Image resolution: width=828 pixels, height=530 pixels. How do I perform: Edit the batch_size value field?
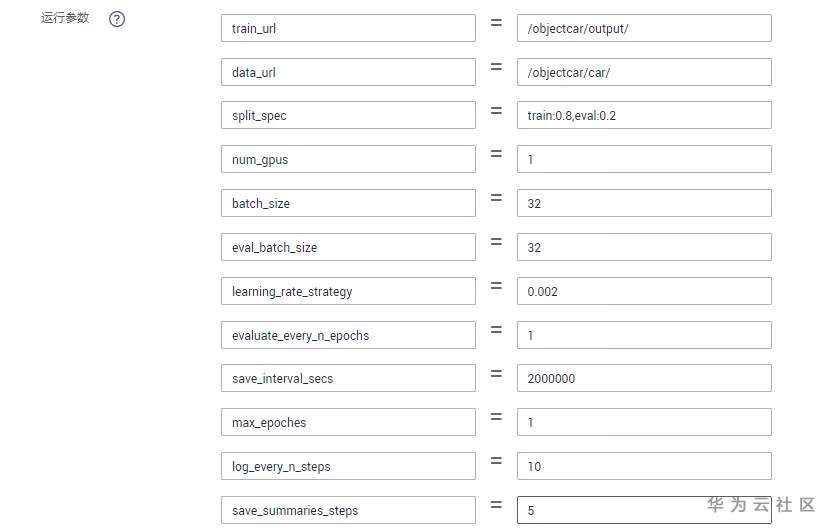644,203
